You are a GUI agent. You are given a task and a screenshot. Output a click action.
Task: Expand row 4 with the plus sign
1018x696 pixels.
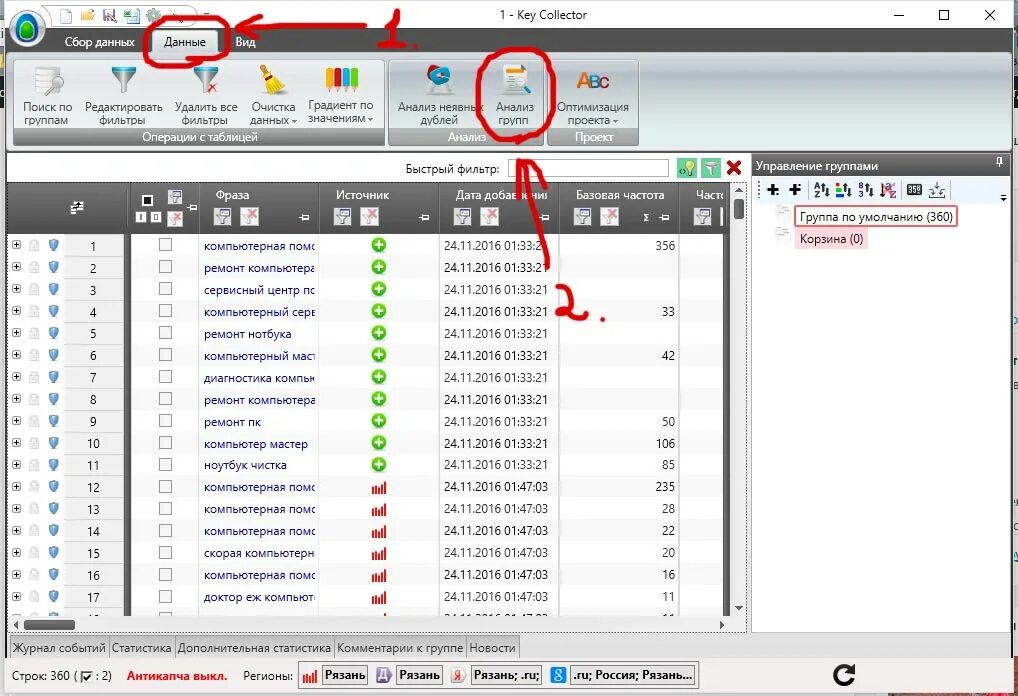16,311
